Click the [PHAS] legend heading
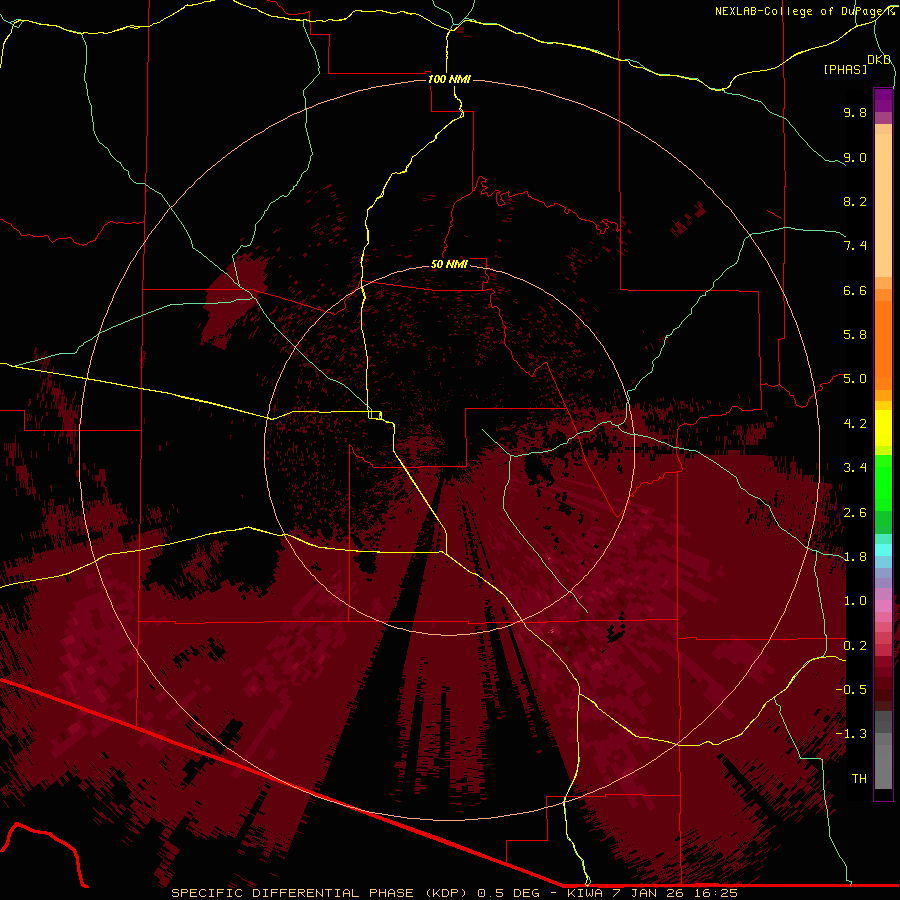 [845, 69]
